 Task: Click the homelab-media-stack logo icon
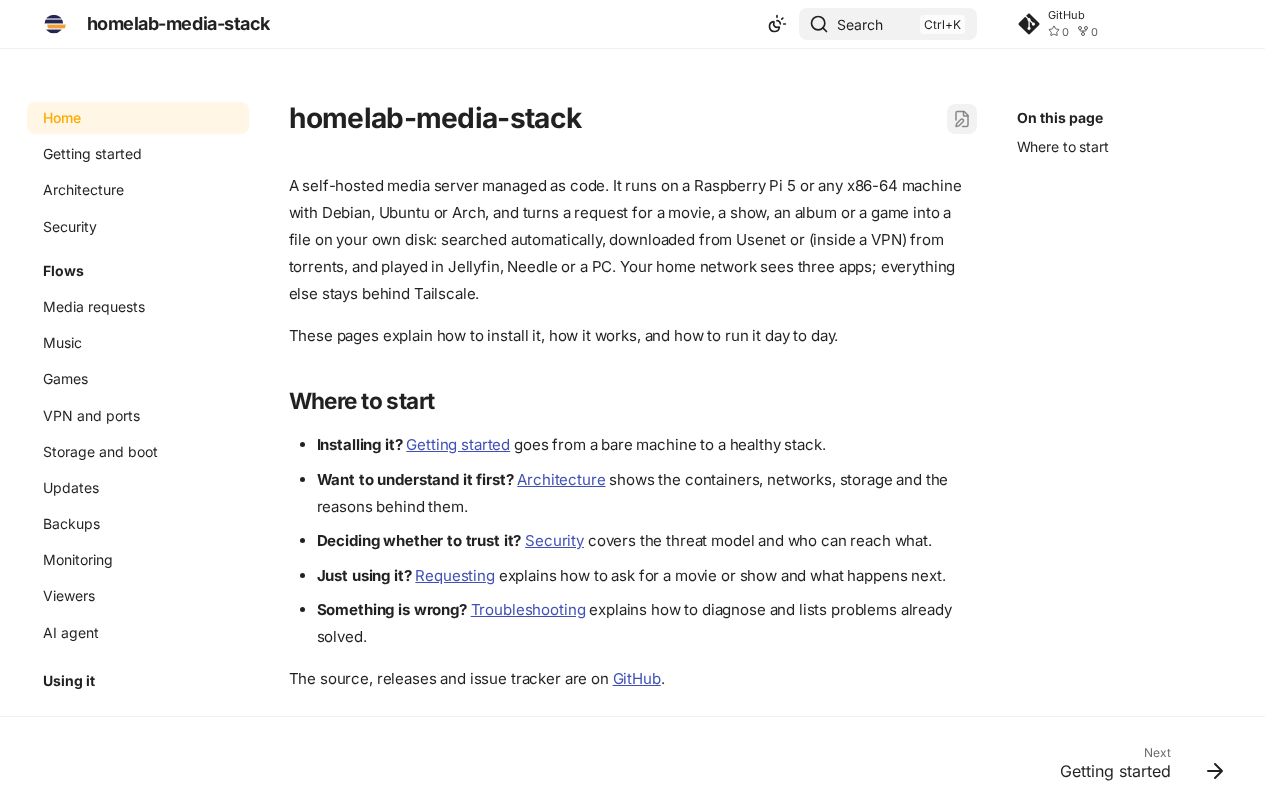55,24
